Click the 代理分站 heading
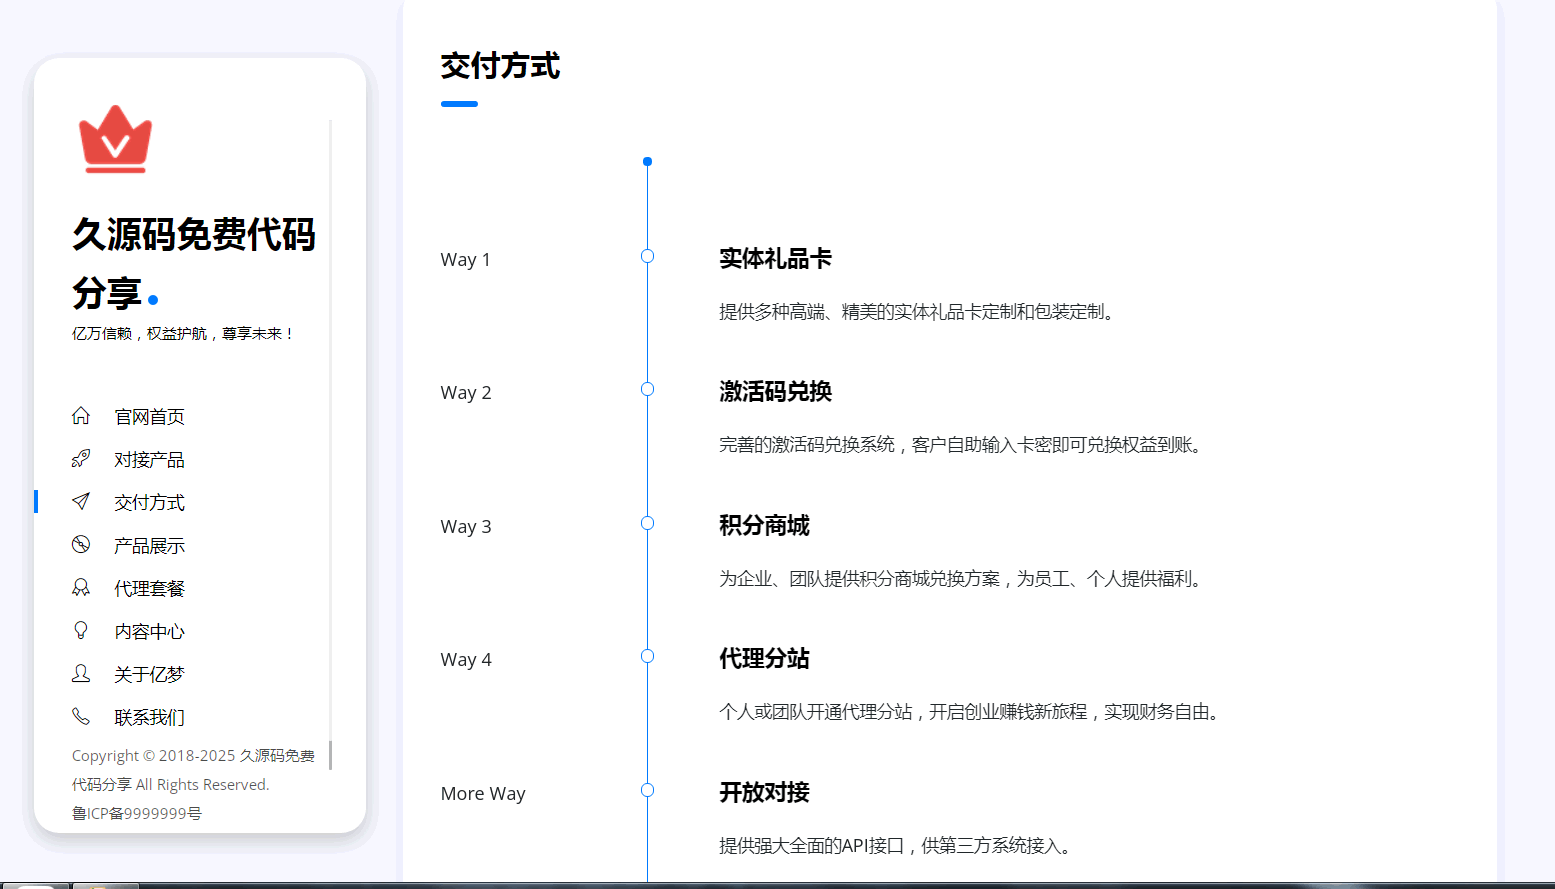The width and height of the screenshot is (1555, 889). (764, 659)
